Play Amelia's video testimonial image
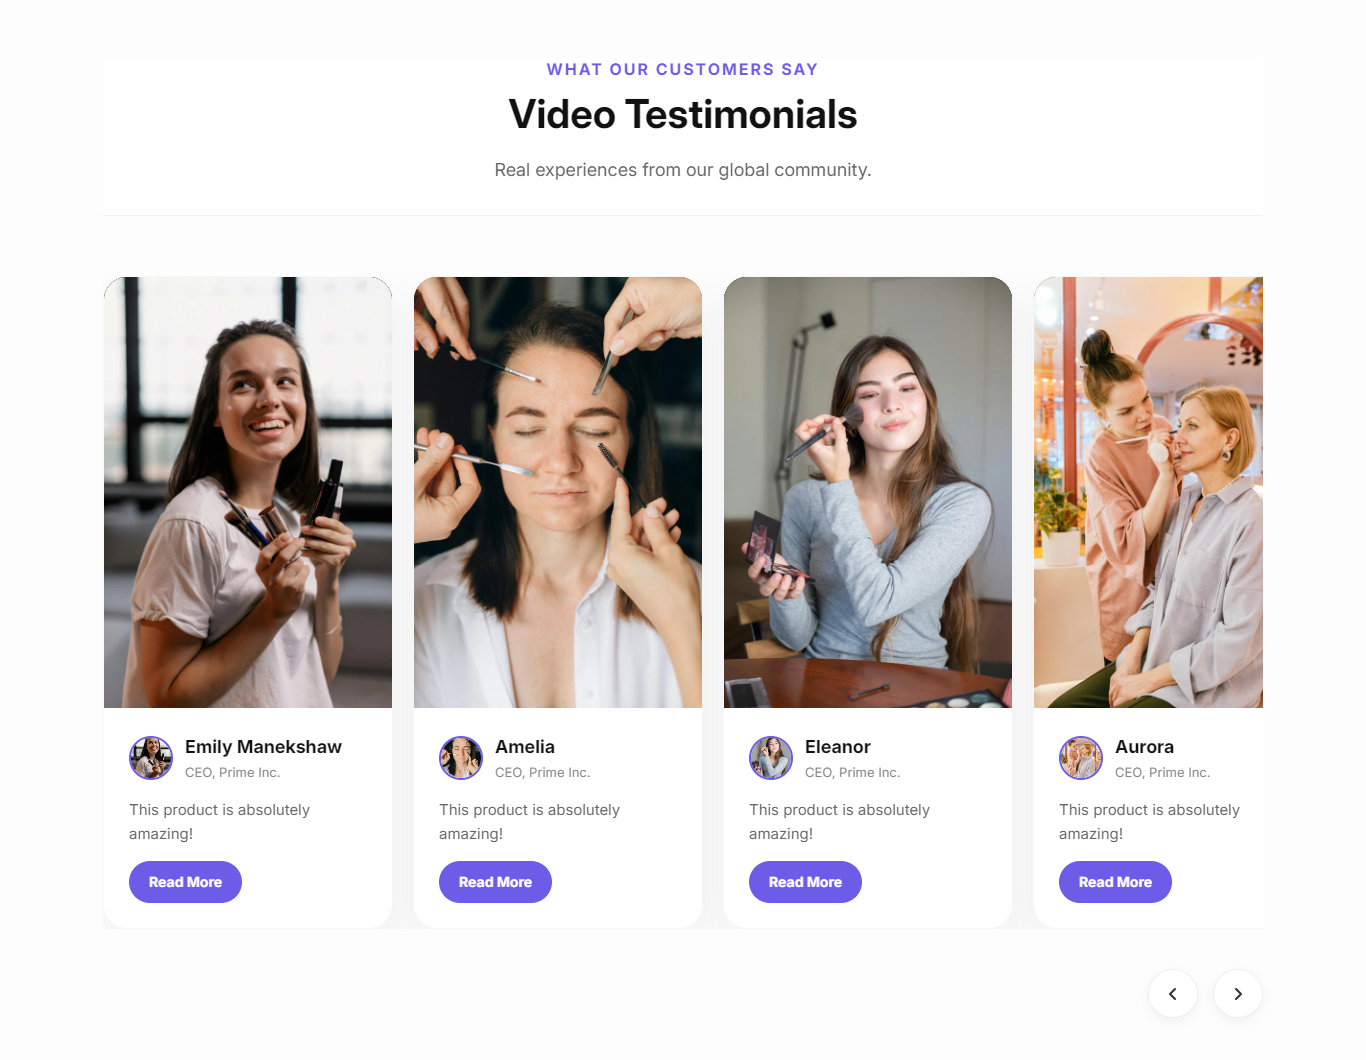This screenshot has height=1060, width=1366. point(558,492)
